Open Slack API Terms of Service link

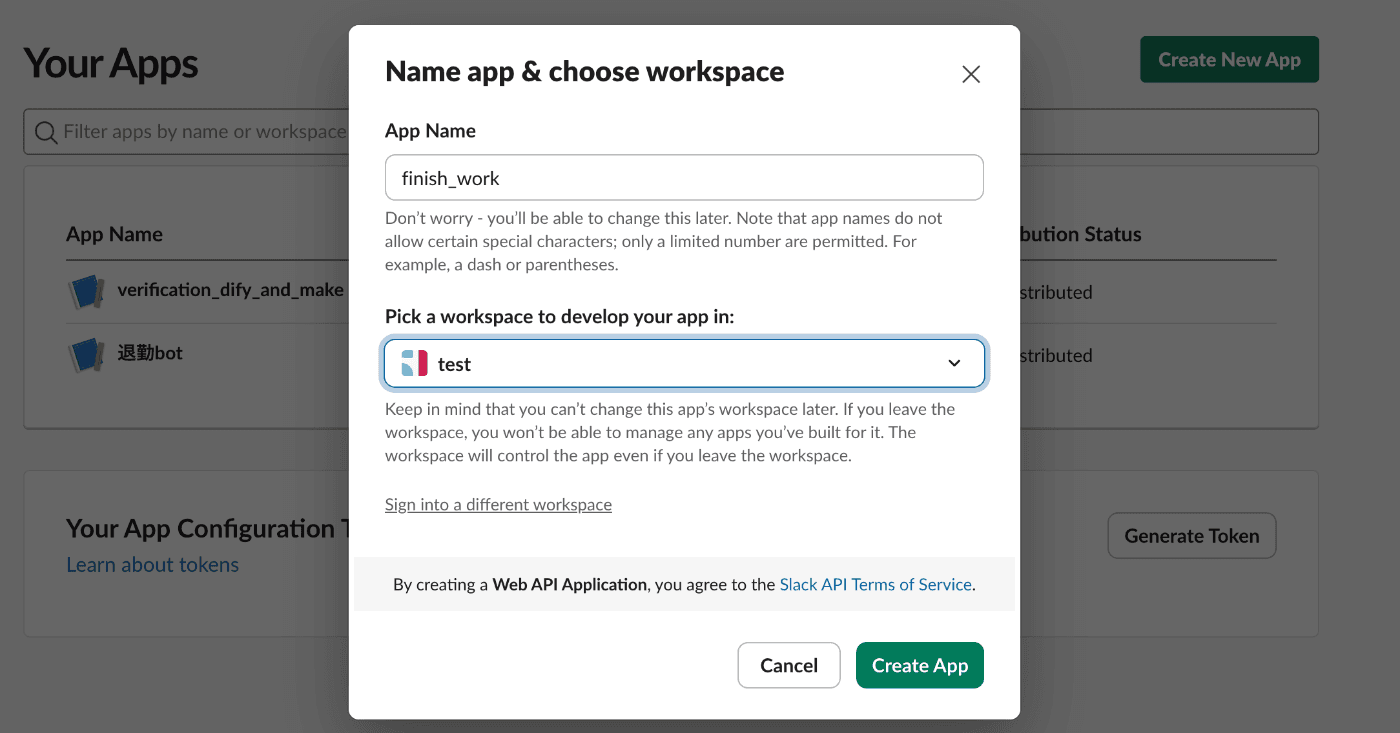pos(876,584)
